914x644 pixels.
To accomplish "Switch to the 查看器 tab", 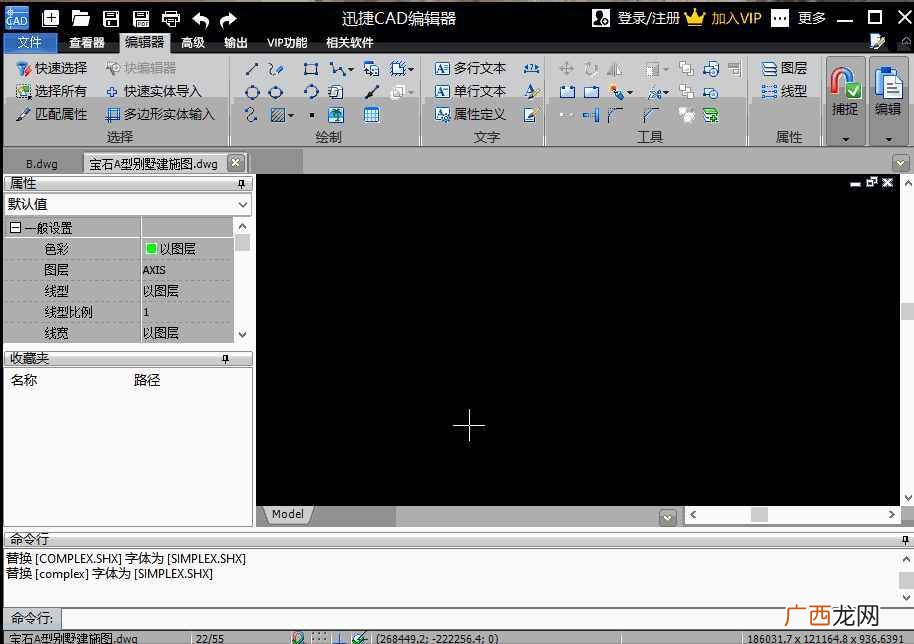I will point(87,43).
